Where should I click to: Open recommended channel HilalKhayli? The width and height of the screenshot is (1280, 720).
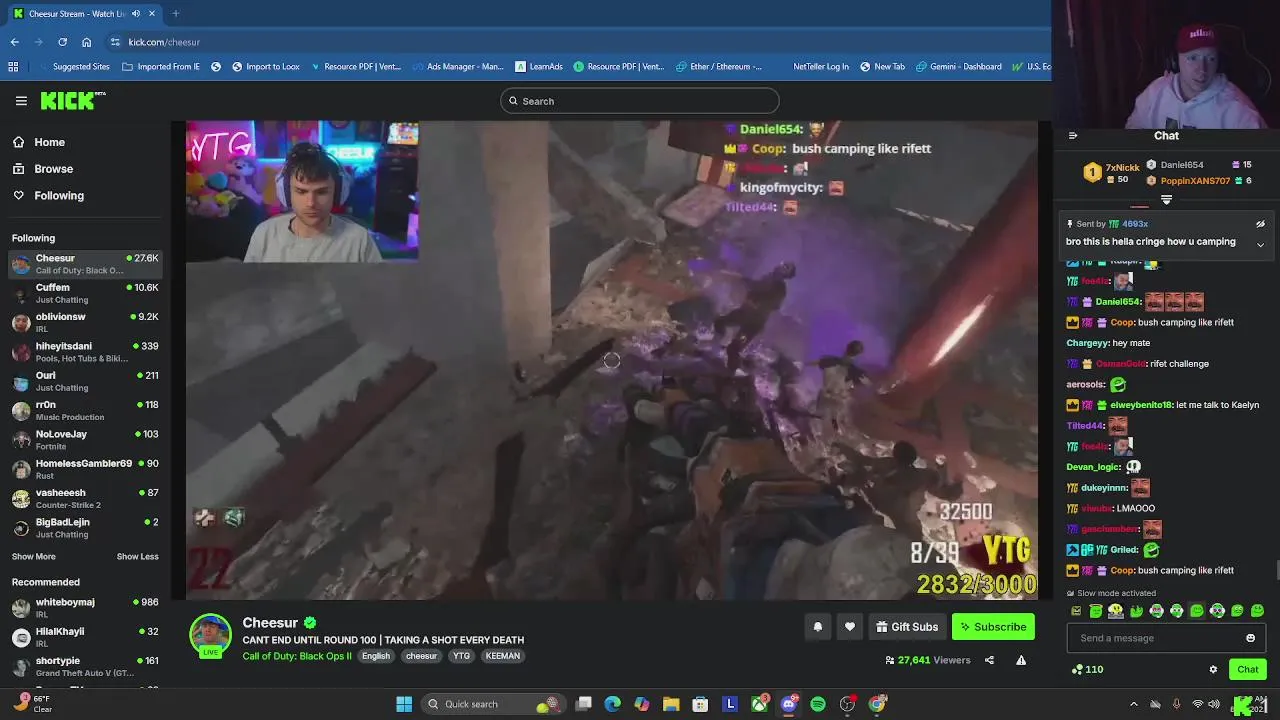pyautogui.click(x=85, y=637)
